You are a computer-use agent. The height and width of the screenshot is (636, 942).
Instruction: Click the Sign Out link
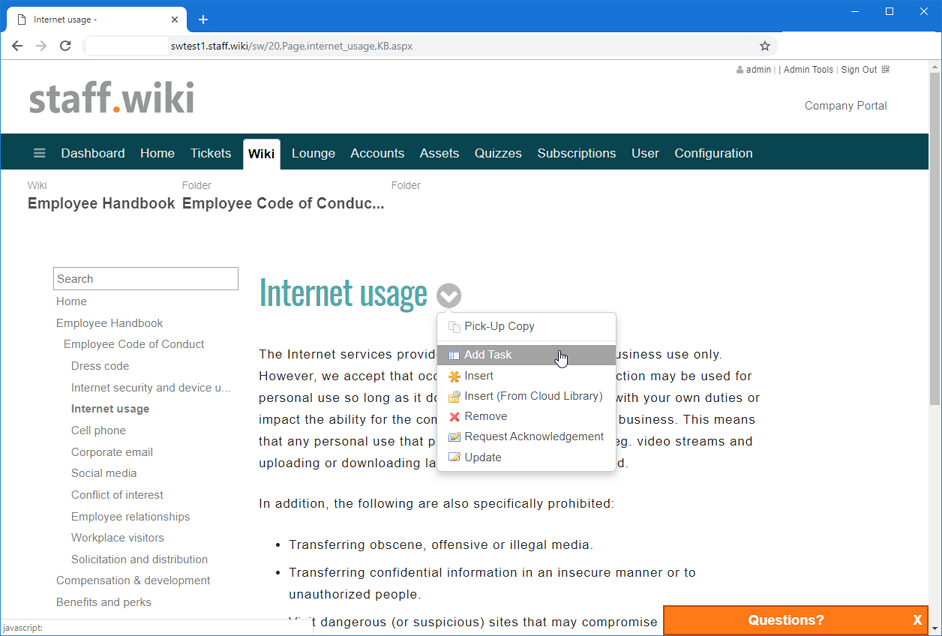point(858,70)
